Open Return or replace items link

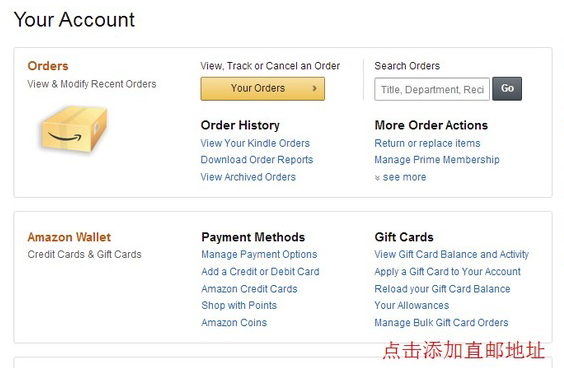pos(427,143)
